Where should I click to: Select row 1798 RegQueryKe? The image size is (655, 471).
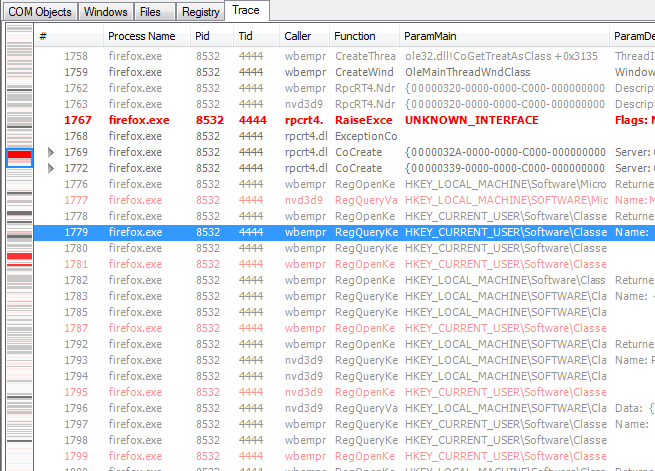pyautogui.click(x=344, y=440)
